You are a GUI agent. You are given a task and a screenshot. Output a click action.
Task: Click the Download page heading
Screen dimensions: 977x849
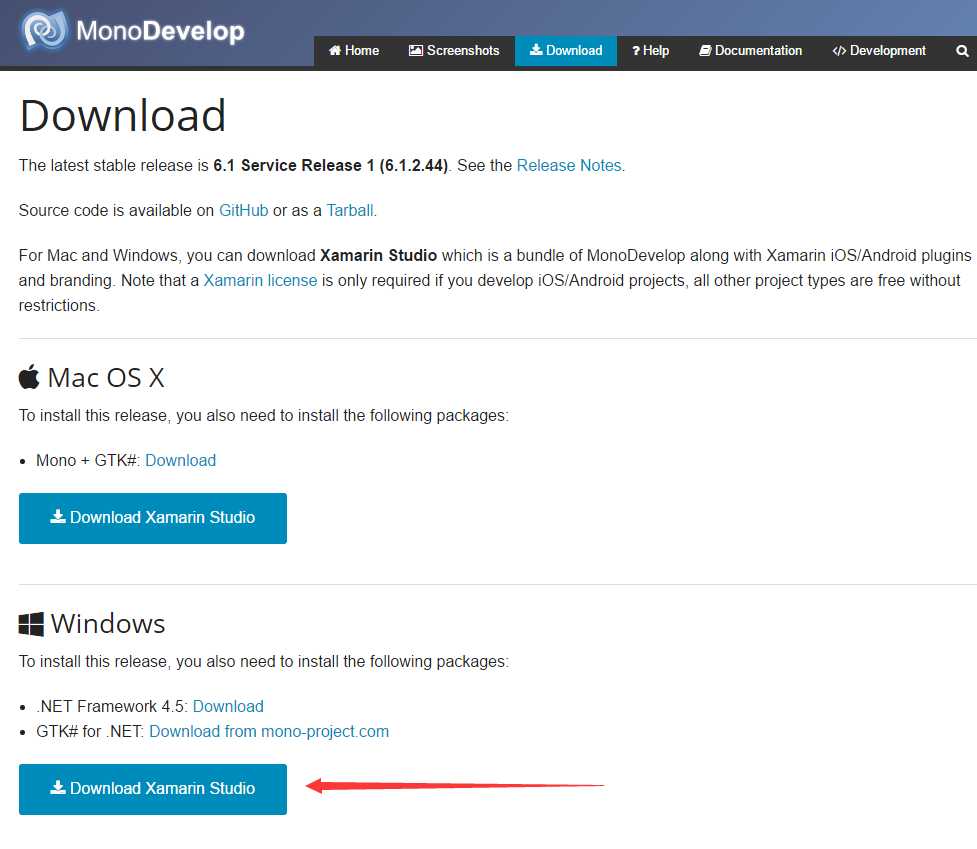tap(123, 116)
